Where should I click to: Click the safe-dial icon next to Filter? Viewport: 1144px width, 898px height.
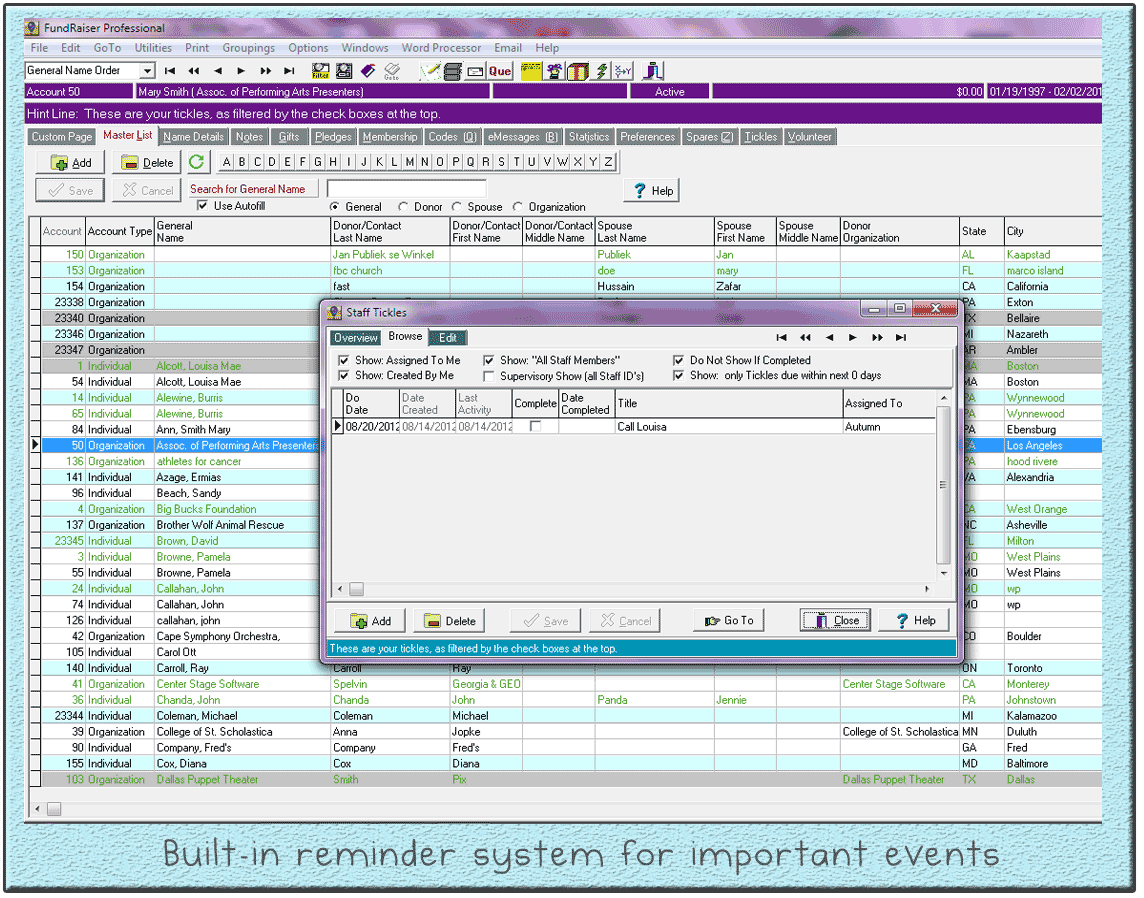pos(344,71)
